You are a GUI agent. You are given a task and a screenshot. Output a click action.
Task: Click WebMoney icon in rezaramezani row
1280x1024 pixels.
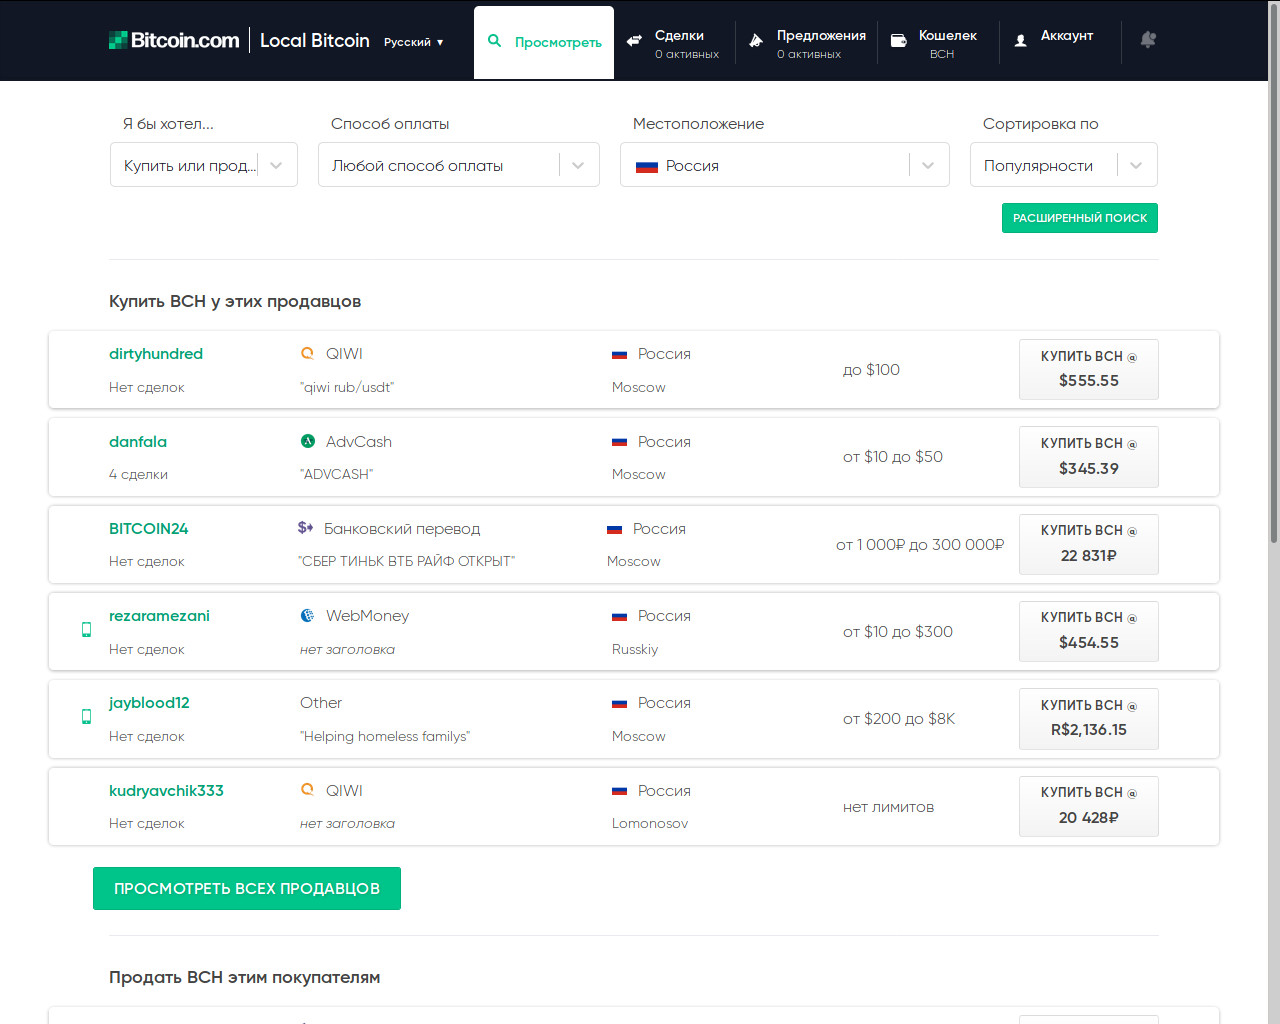tap(308, 615)
